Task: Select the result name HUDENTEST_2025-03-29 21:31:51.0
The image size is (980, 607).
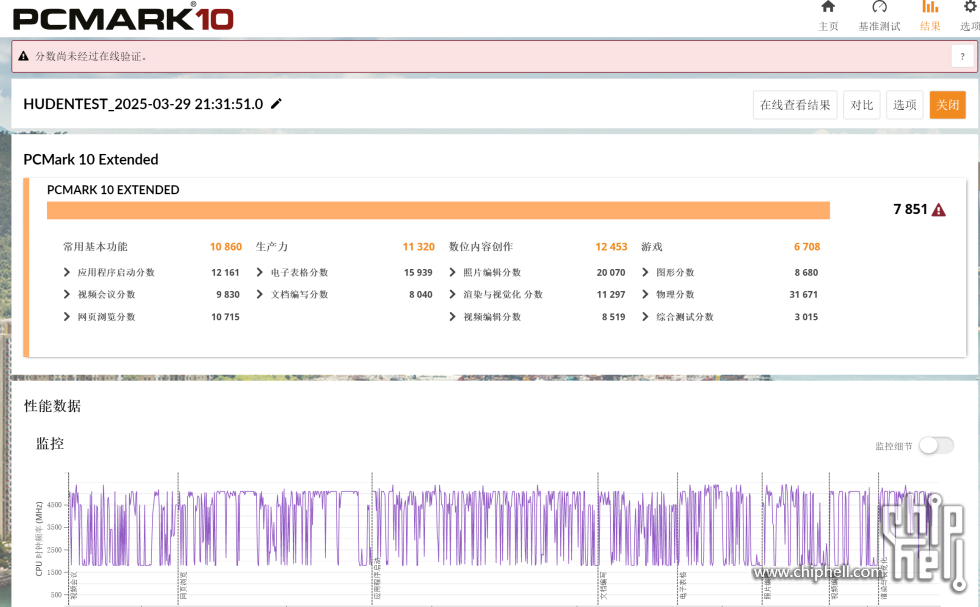Action: point(143,104)
